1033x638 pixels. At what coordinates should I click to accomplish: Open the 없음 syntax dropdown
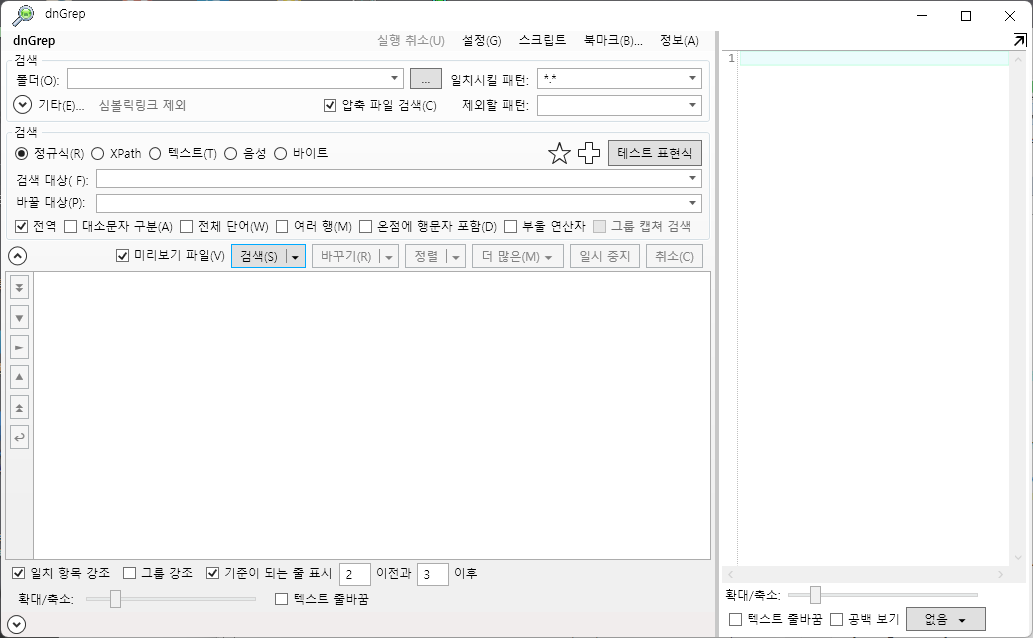(x=945, y=620)
